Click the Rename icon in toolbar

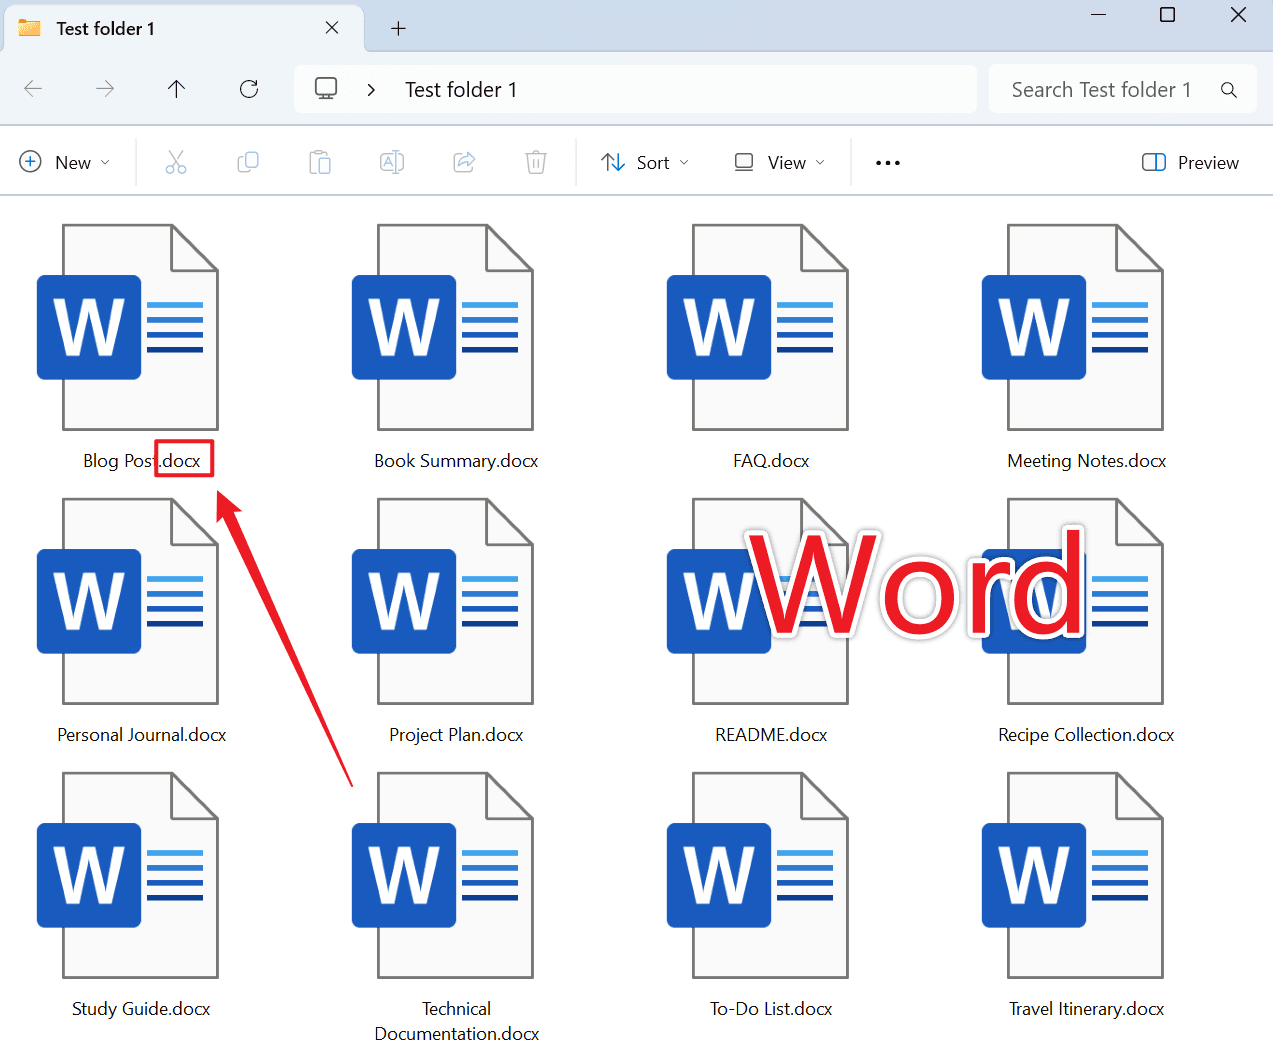click(392, 162)
